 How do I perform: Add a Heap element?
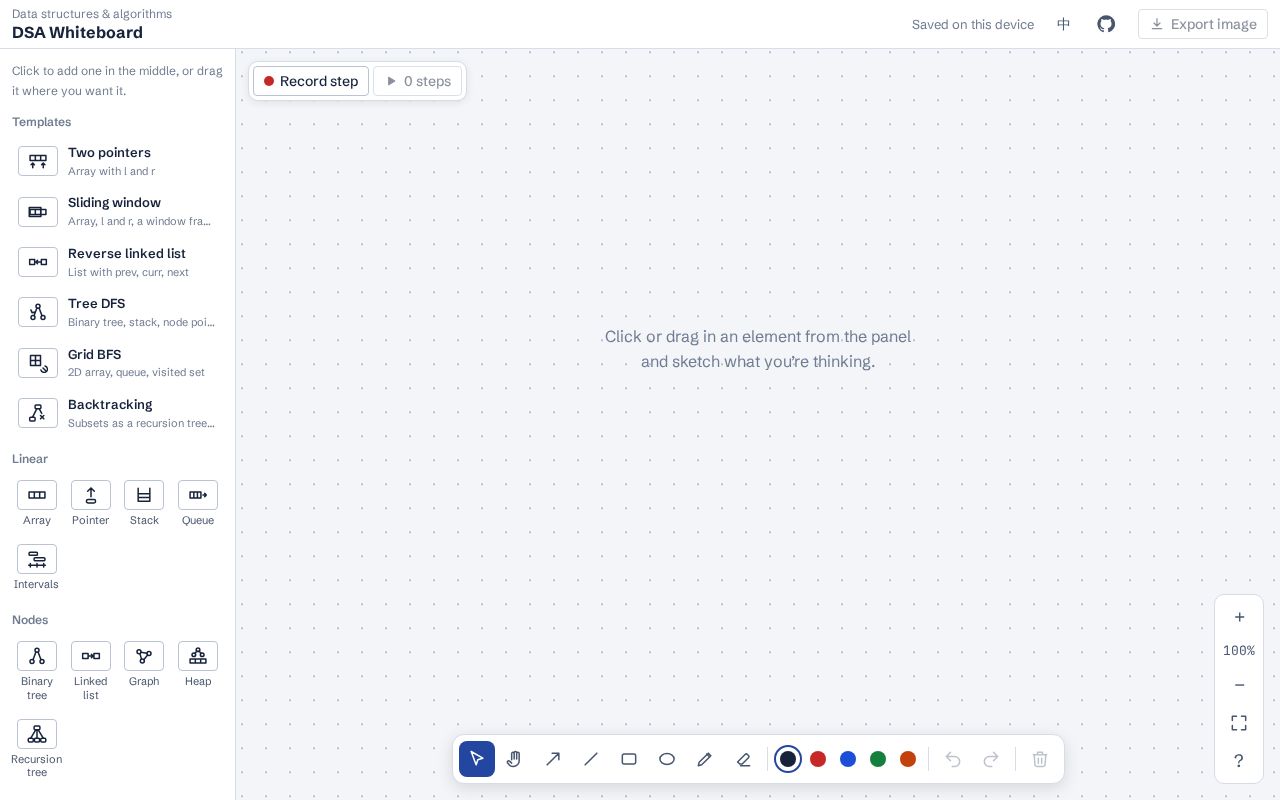click(x=198, y=665)
